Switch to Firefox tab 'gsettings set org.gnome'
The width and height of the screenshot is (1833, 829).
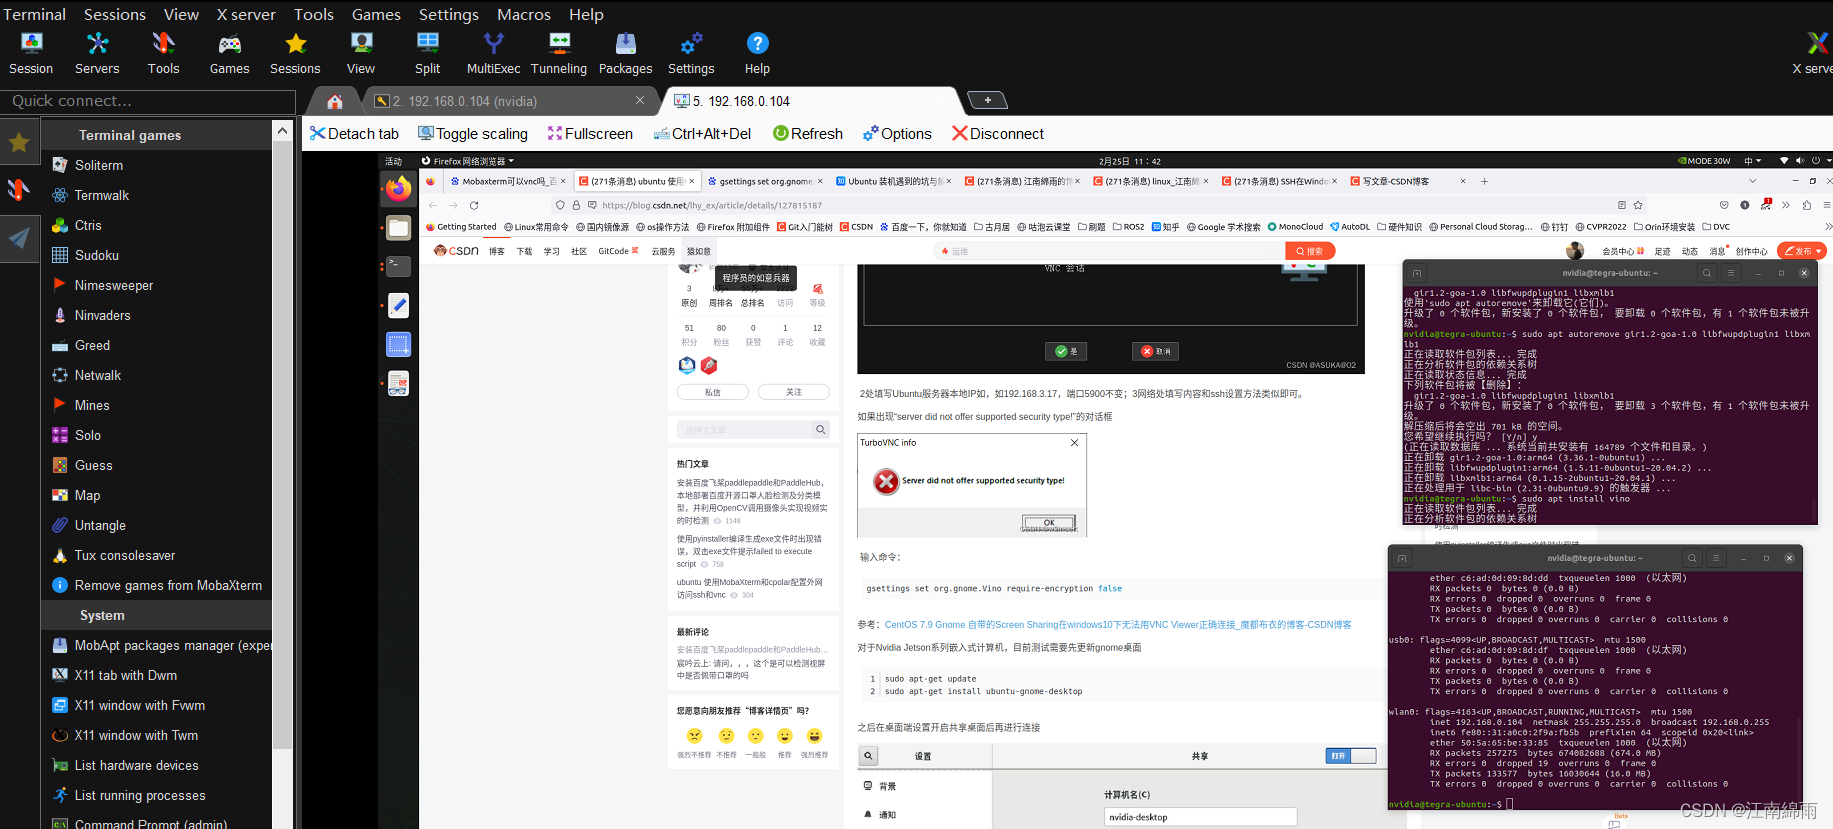764,181
